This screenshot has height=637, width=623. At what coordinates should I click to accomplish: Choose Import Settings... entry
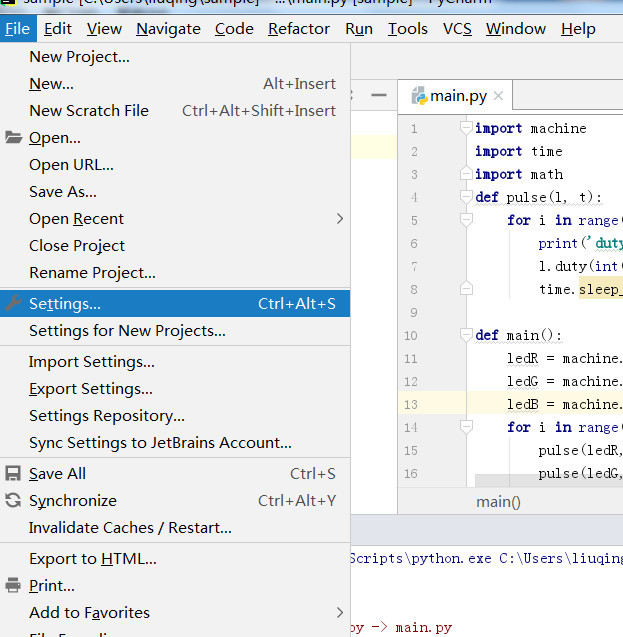[x=175, y=362]
